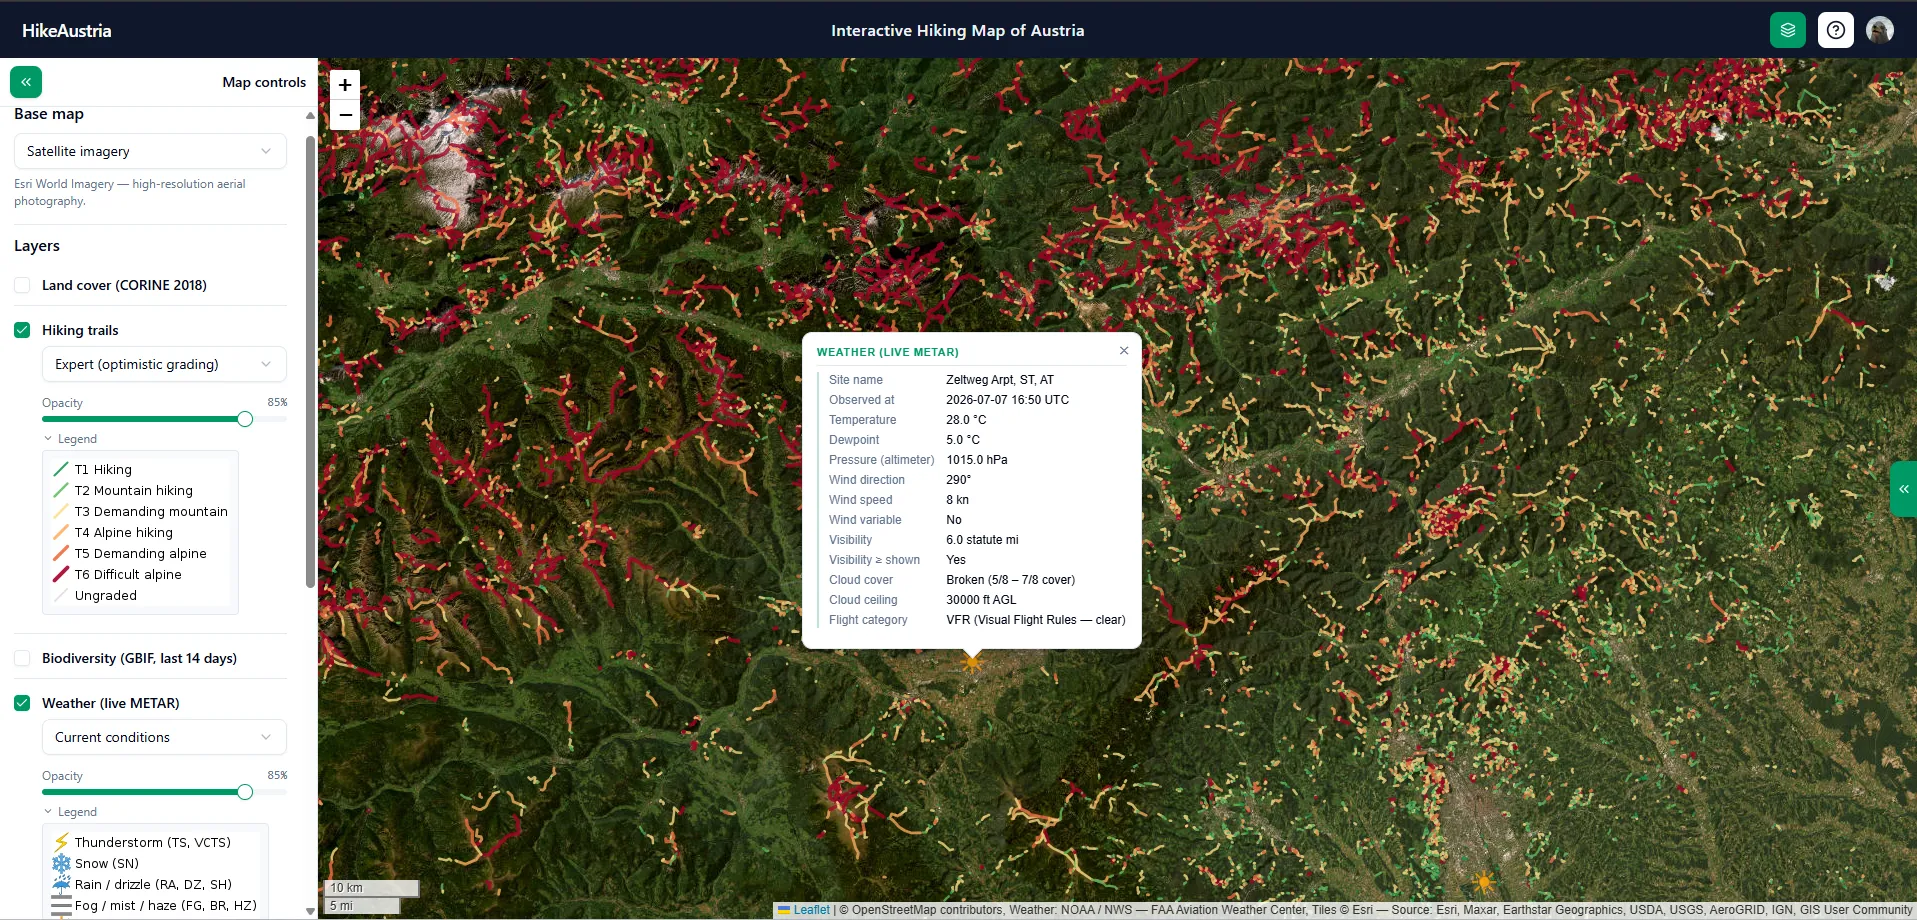Open the Expert (optimistic grading) dropdown
This screenshot has height=920, width=1917.
coord(164,364)
